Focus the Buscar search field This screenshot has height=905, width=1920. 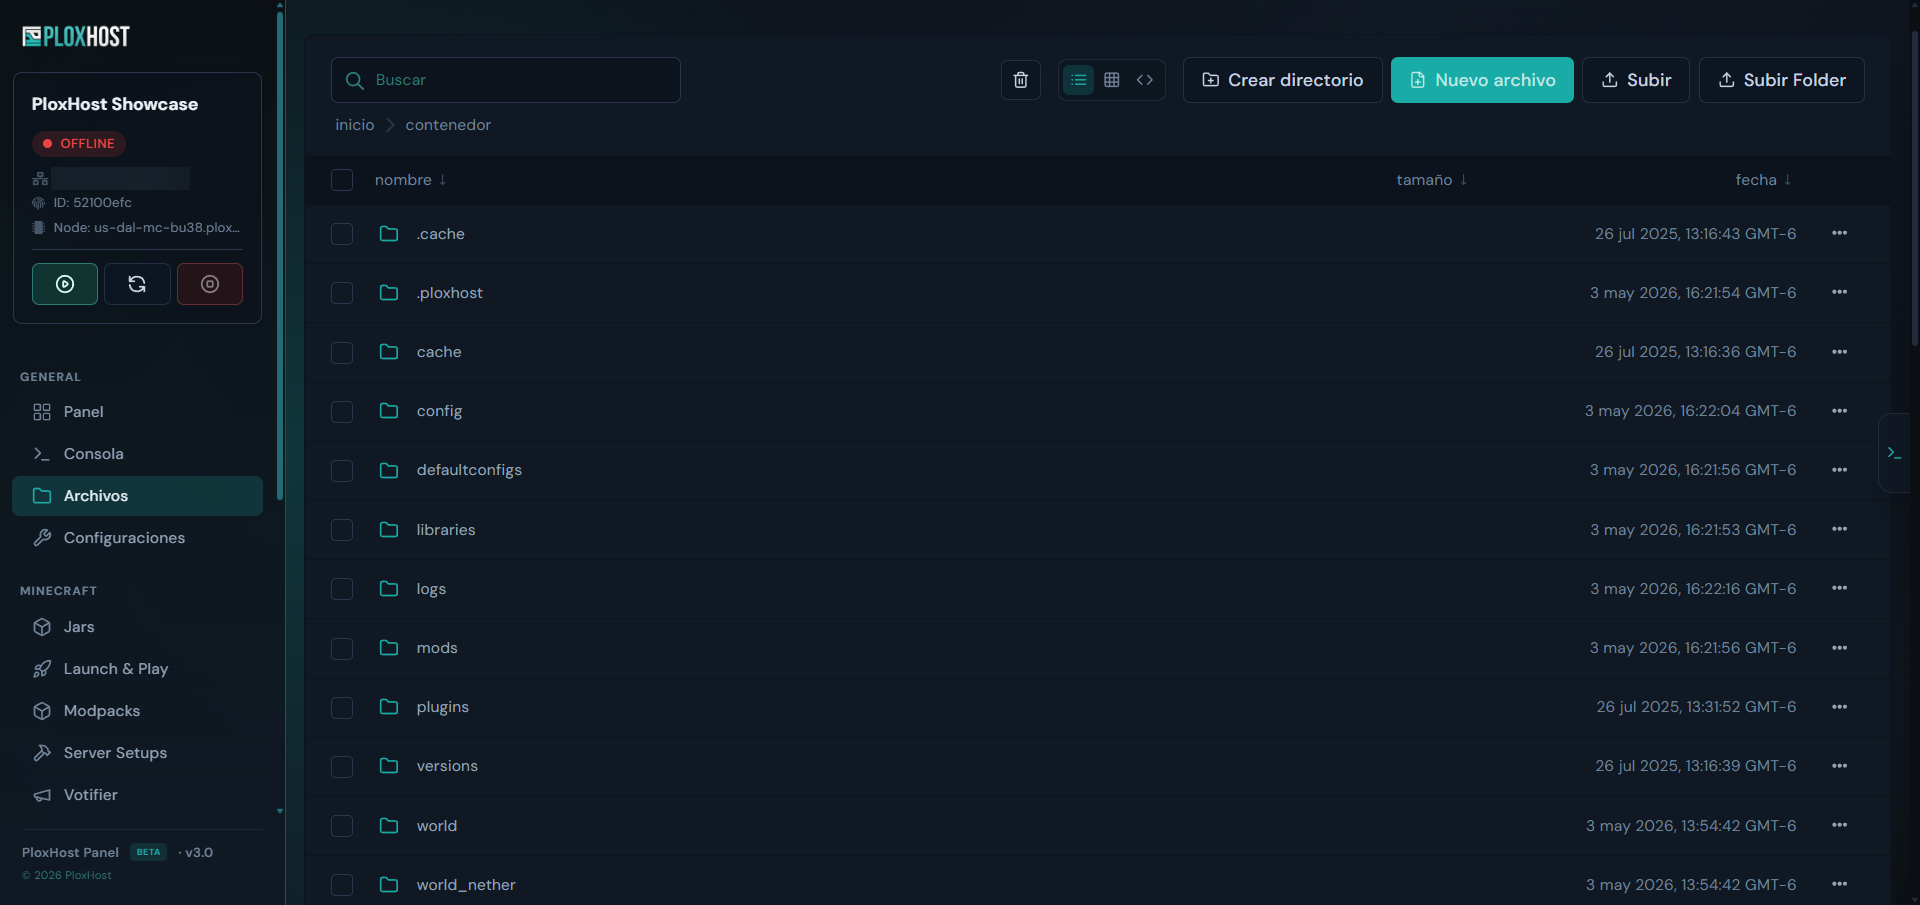pos(506,80)
